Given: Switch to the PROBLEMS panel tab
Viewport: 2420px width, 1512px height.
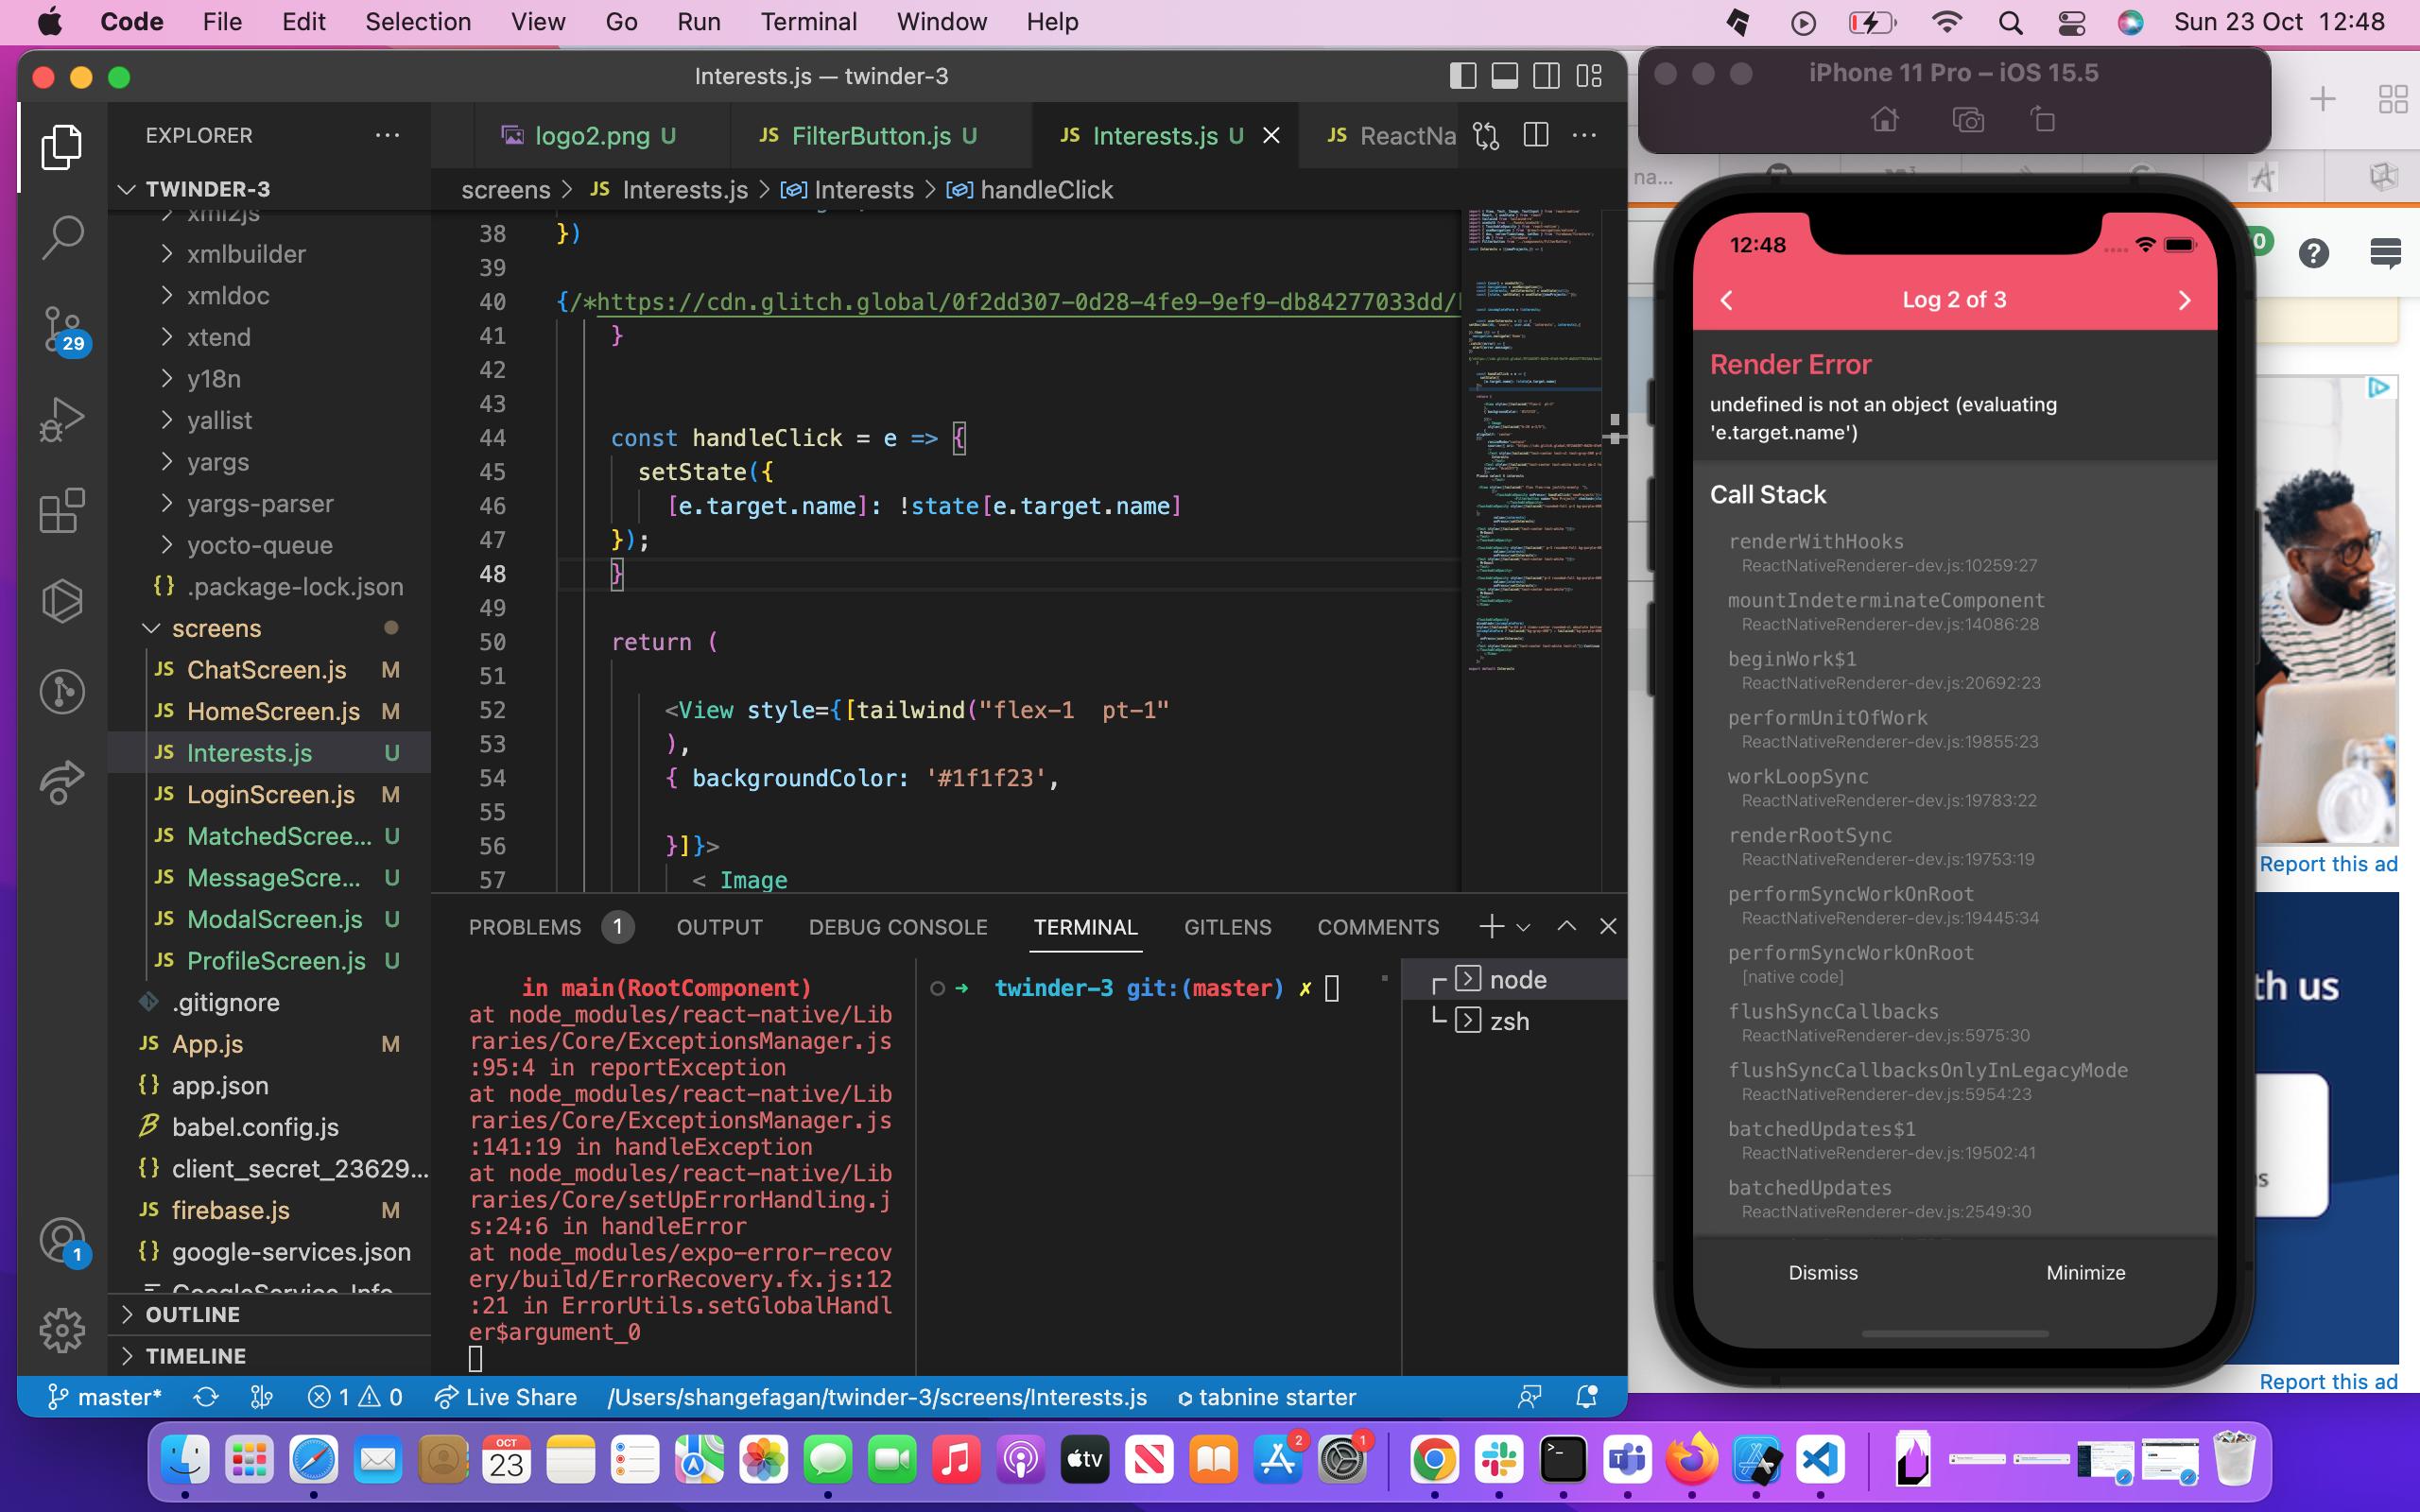Looking at the screenshot, I should [x=525, y=927].
